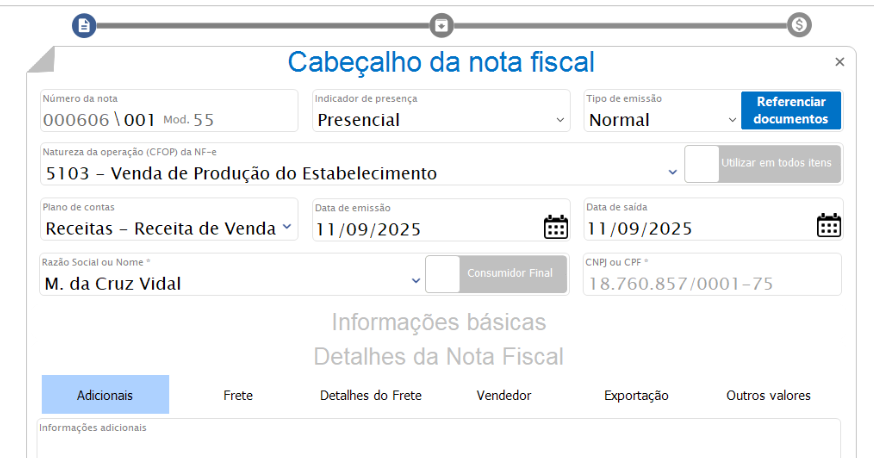The height and width of the screenshot is (458, 874).
Task: Close the Cabeçalho da nota fiscal dialog
Action: 839,62
